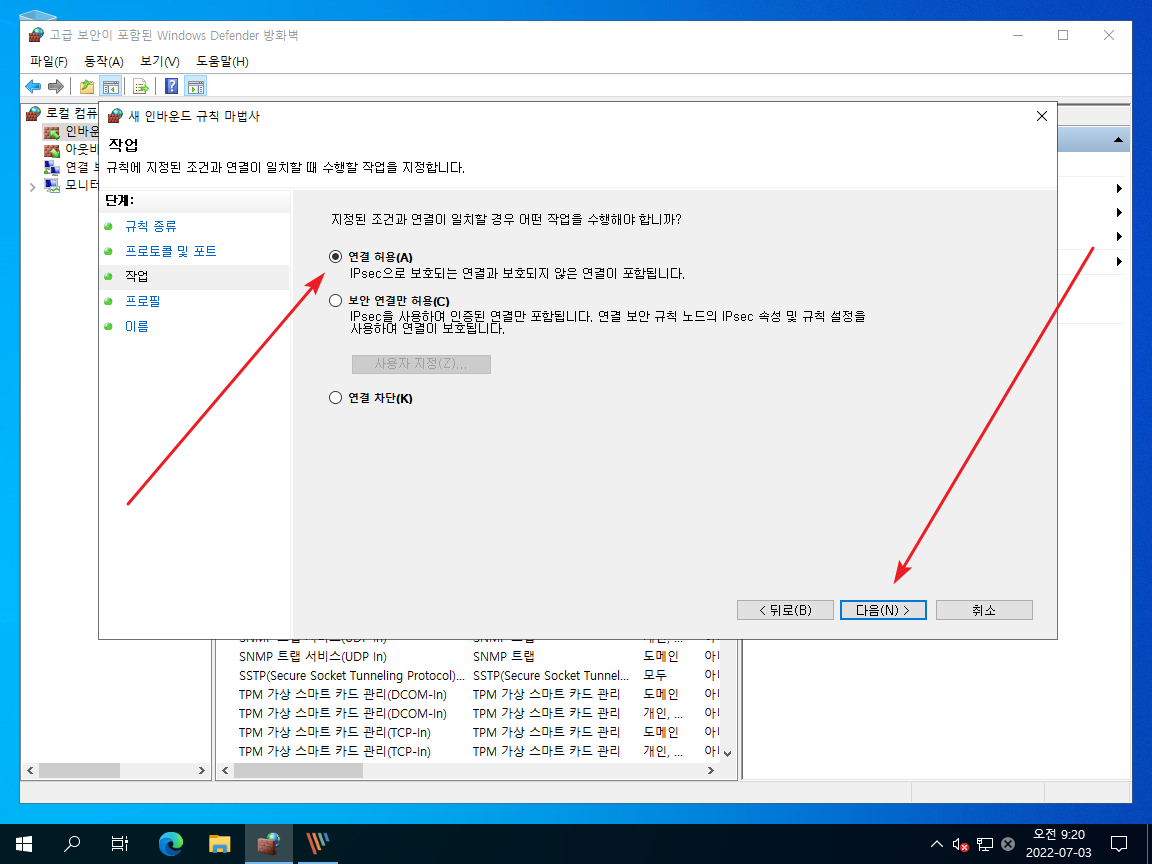Expand the first action pane submenu arrow
The image size is (1152, 864).
[x=1119, y=189]
